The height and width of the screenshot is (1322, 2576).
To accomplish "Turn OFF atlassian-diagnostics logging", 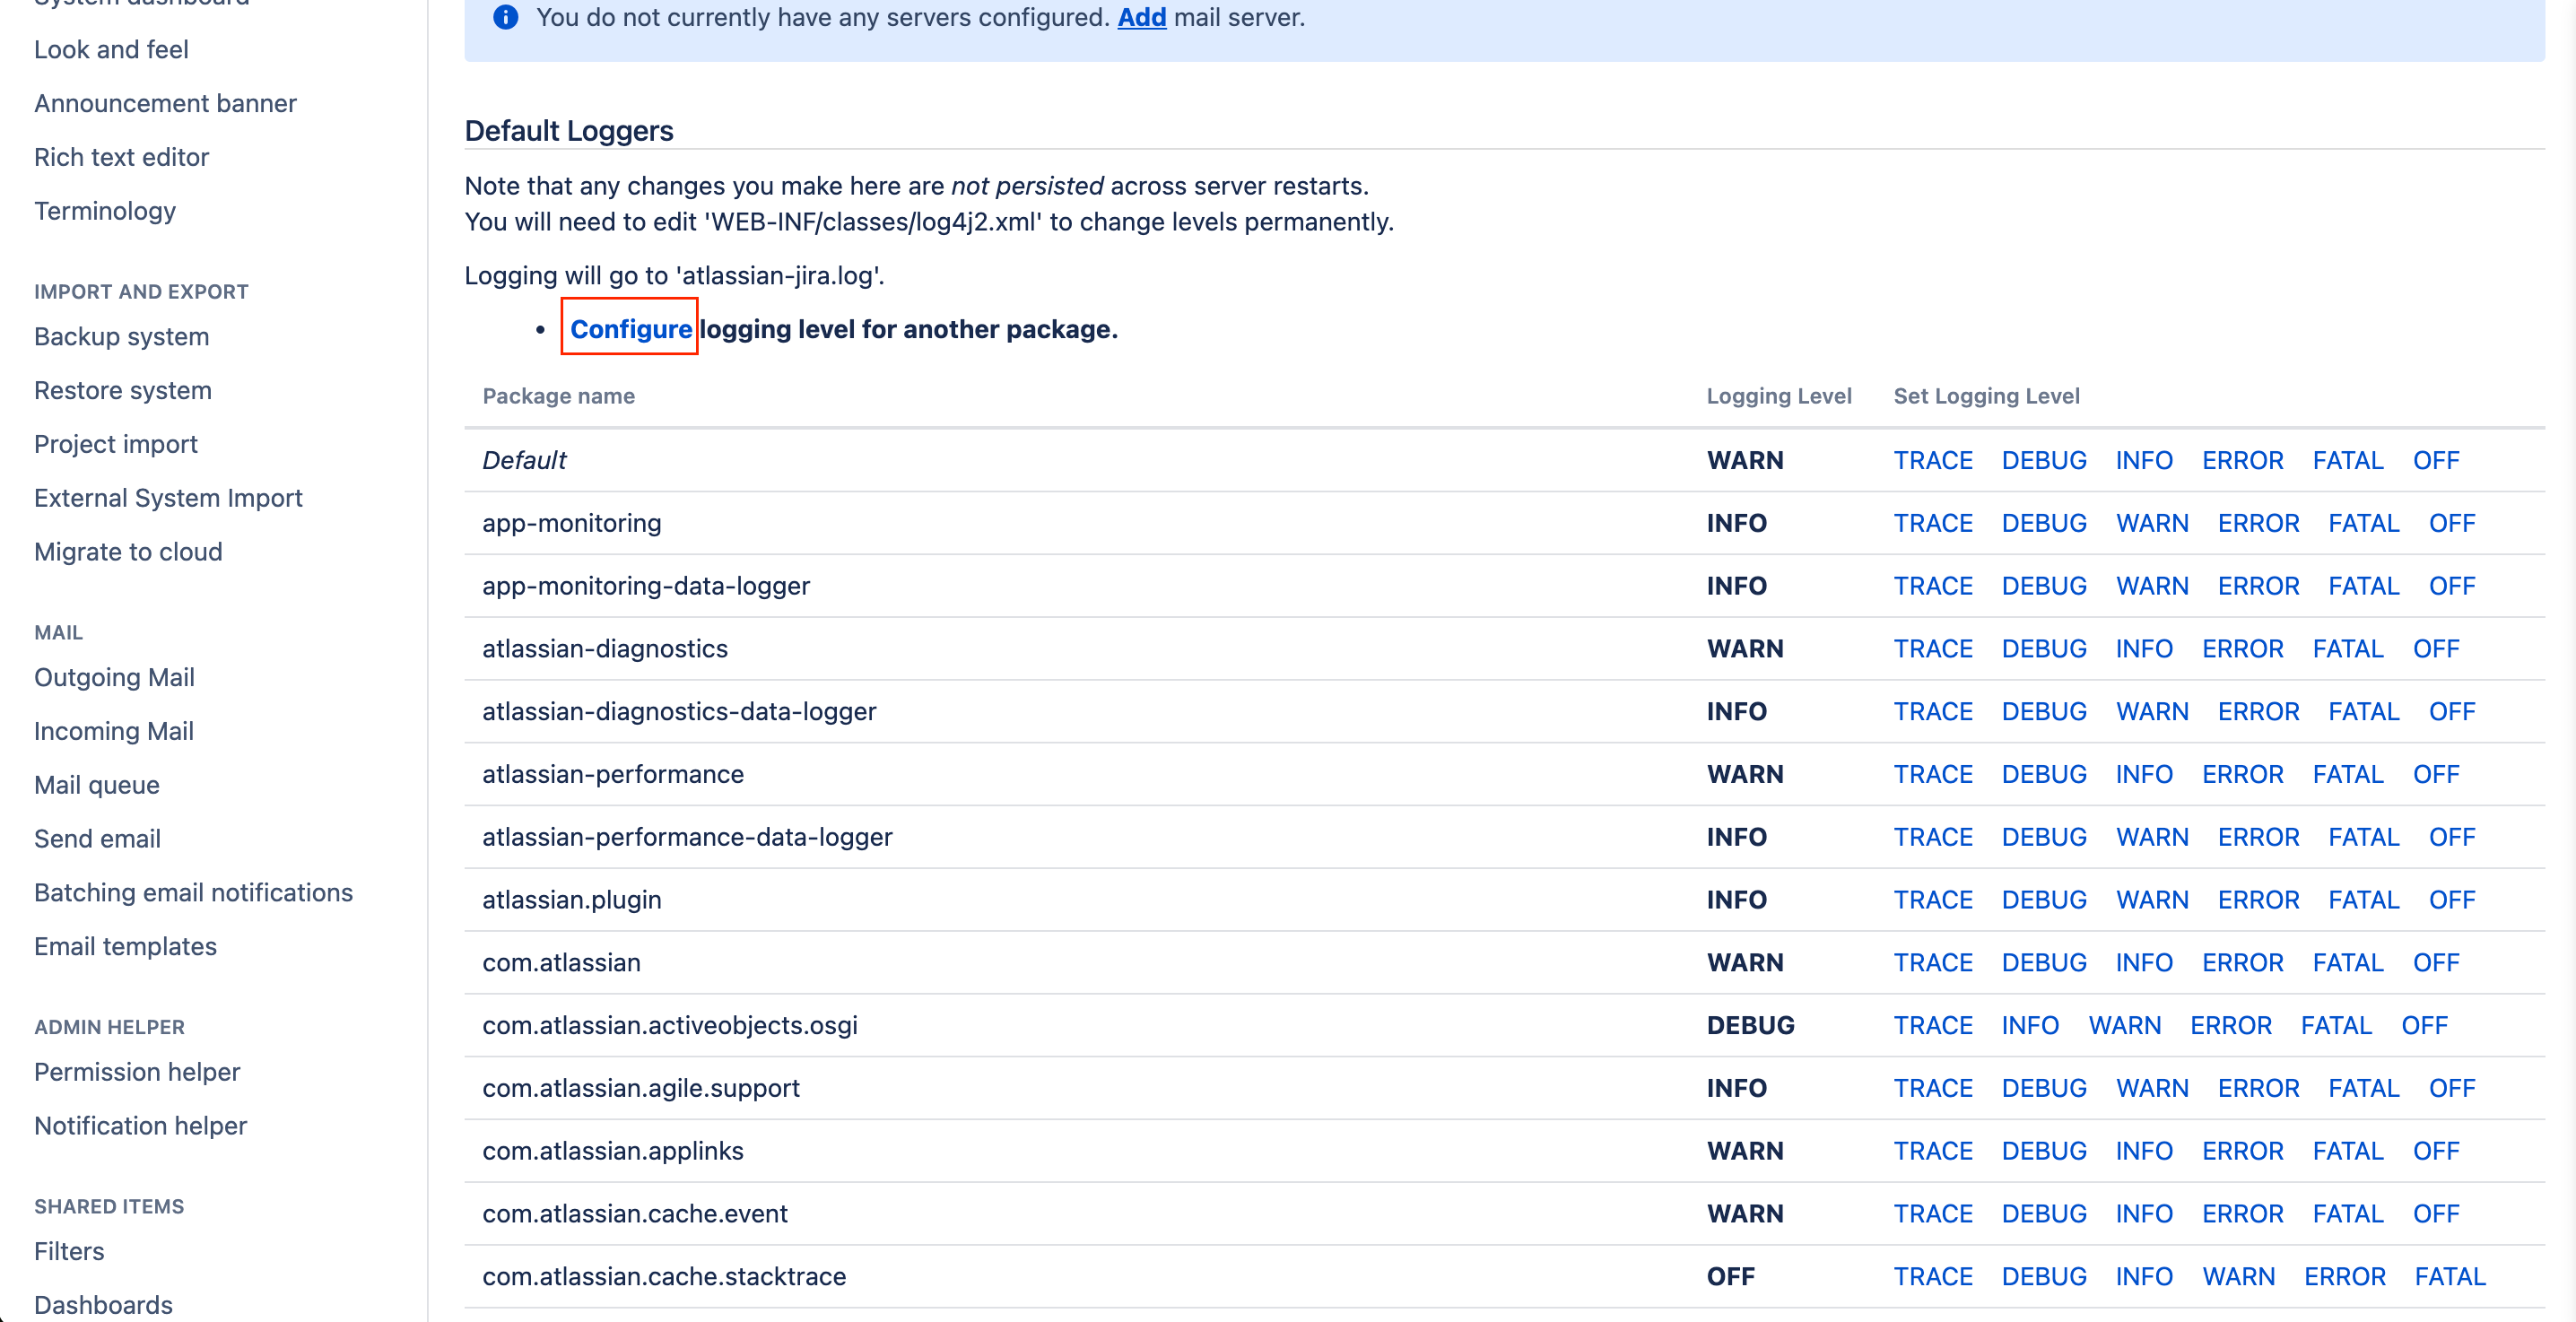I will pos(2435,648).
